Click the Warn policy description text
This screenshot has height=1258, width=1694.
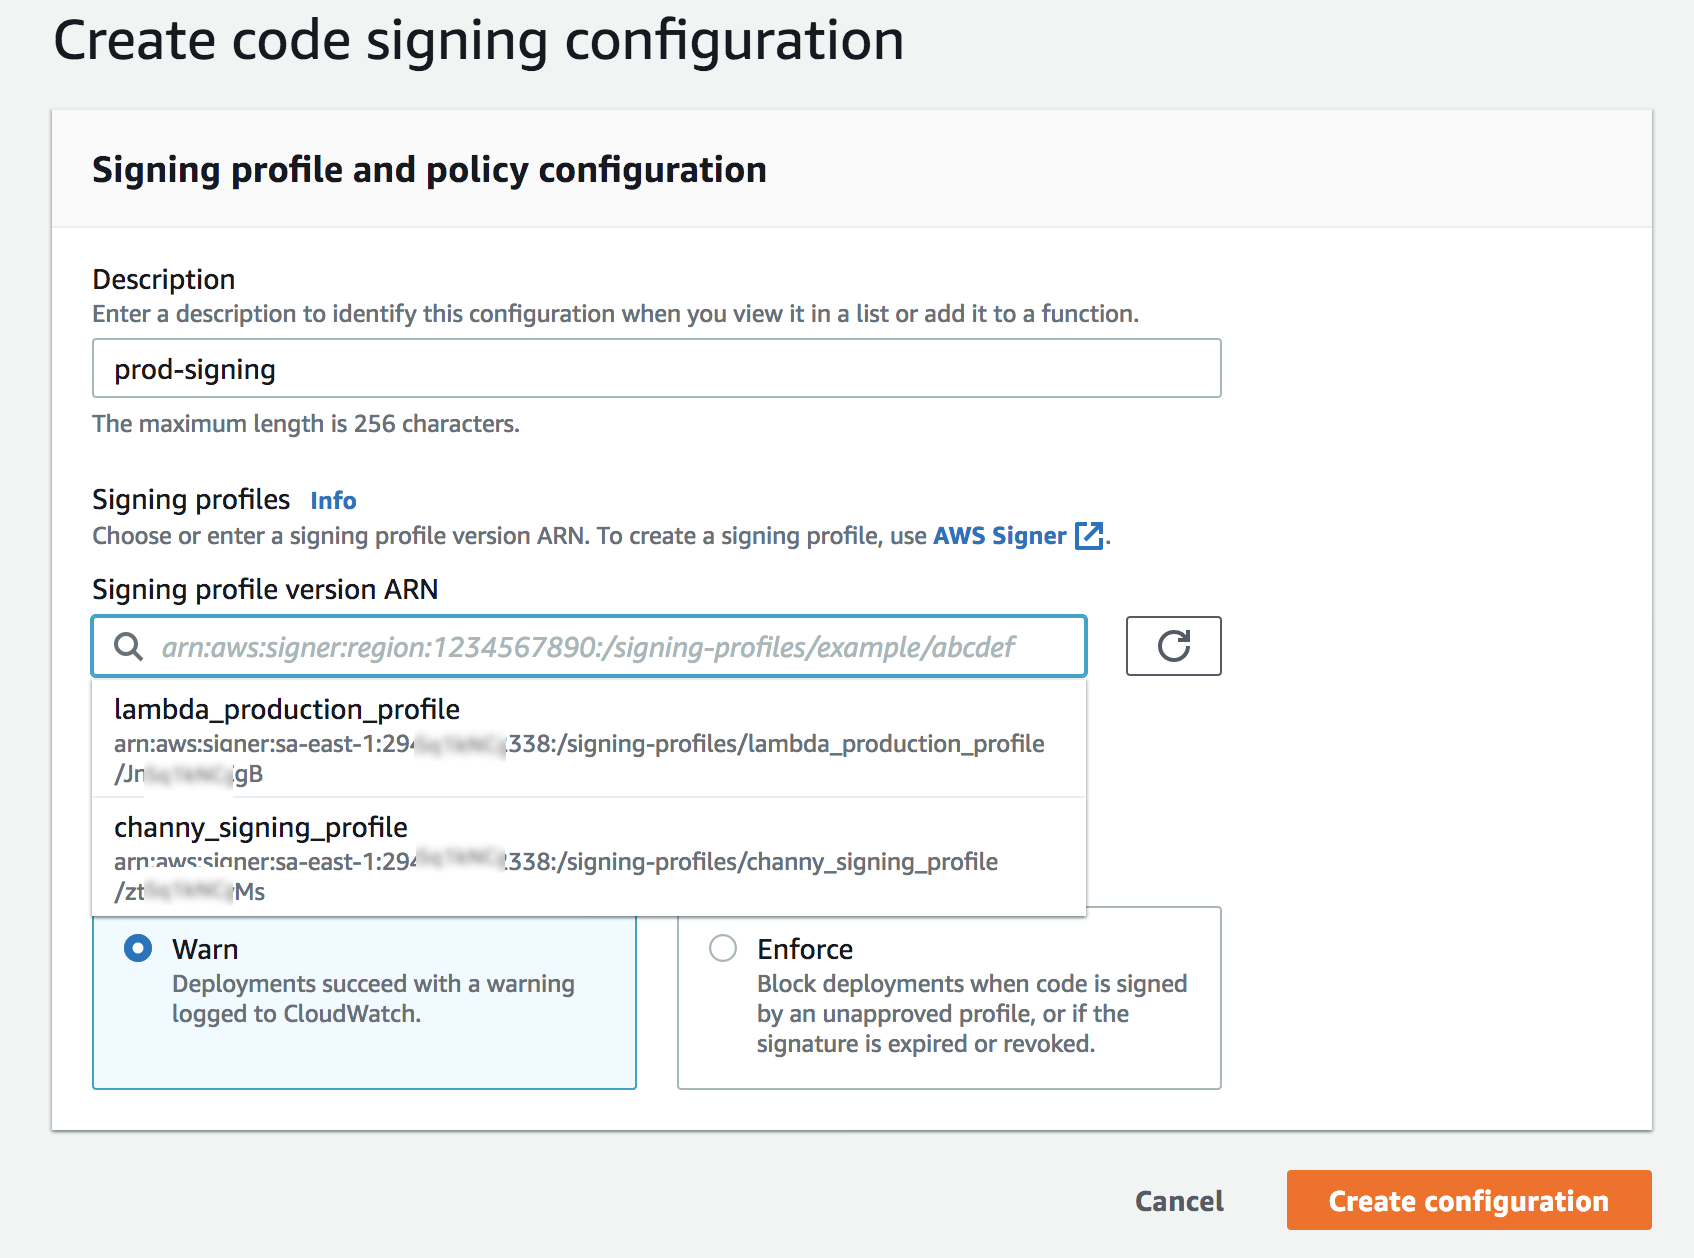coord(373,999)
